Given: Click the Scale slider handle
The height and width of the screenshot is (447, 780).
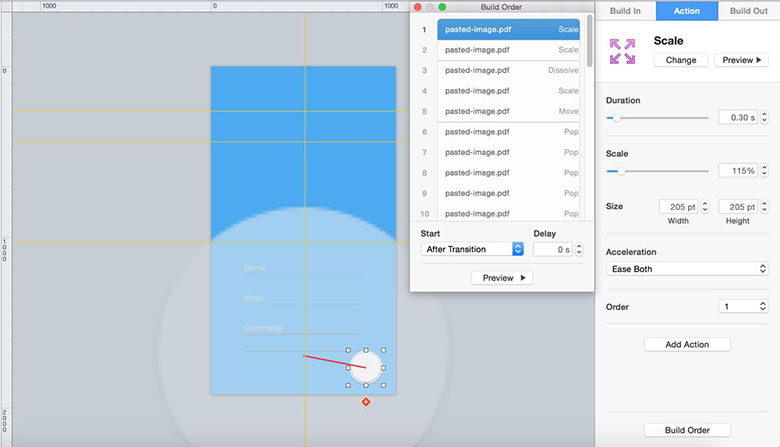Looking at the screenshot, I should click(x=621, y=171).
